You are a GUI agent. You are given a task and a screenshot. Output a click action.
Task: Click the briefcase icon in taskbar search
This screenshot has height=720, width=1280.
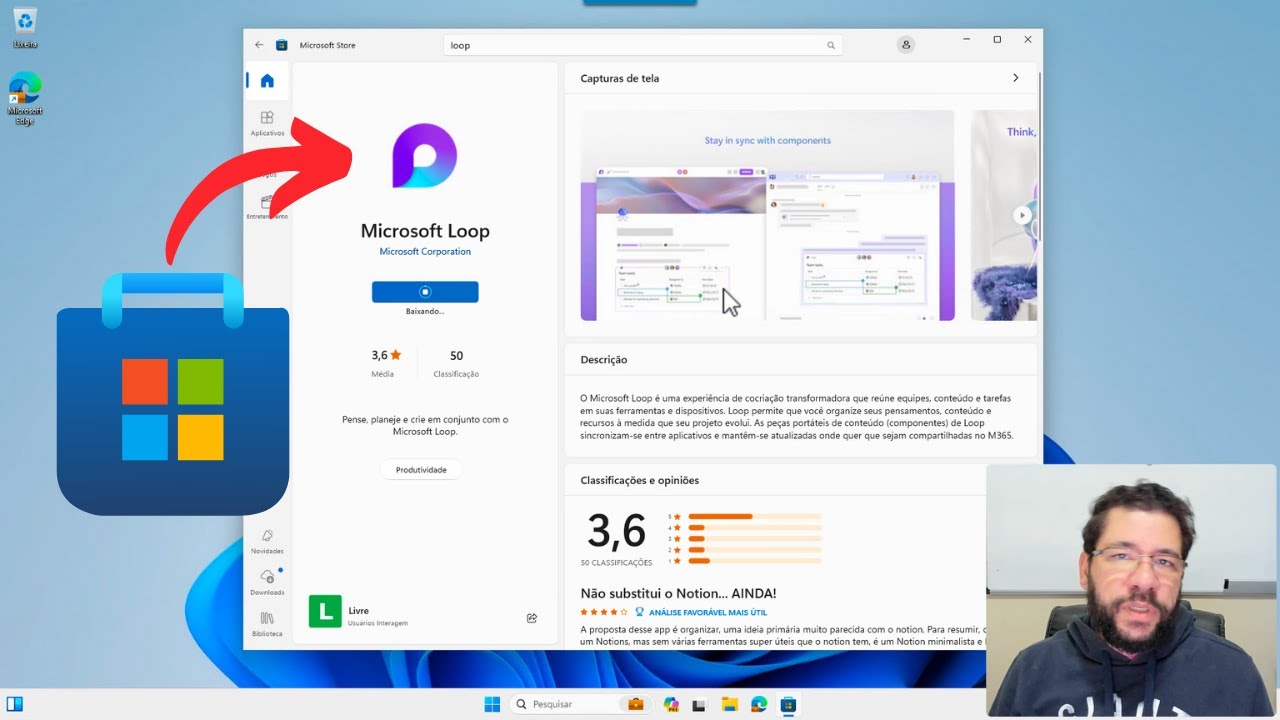pyautogui.click(x=635, y=704)
